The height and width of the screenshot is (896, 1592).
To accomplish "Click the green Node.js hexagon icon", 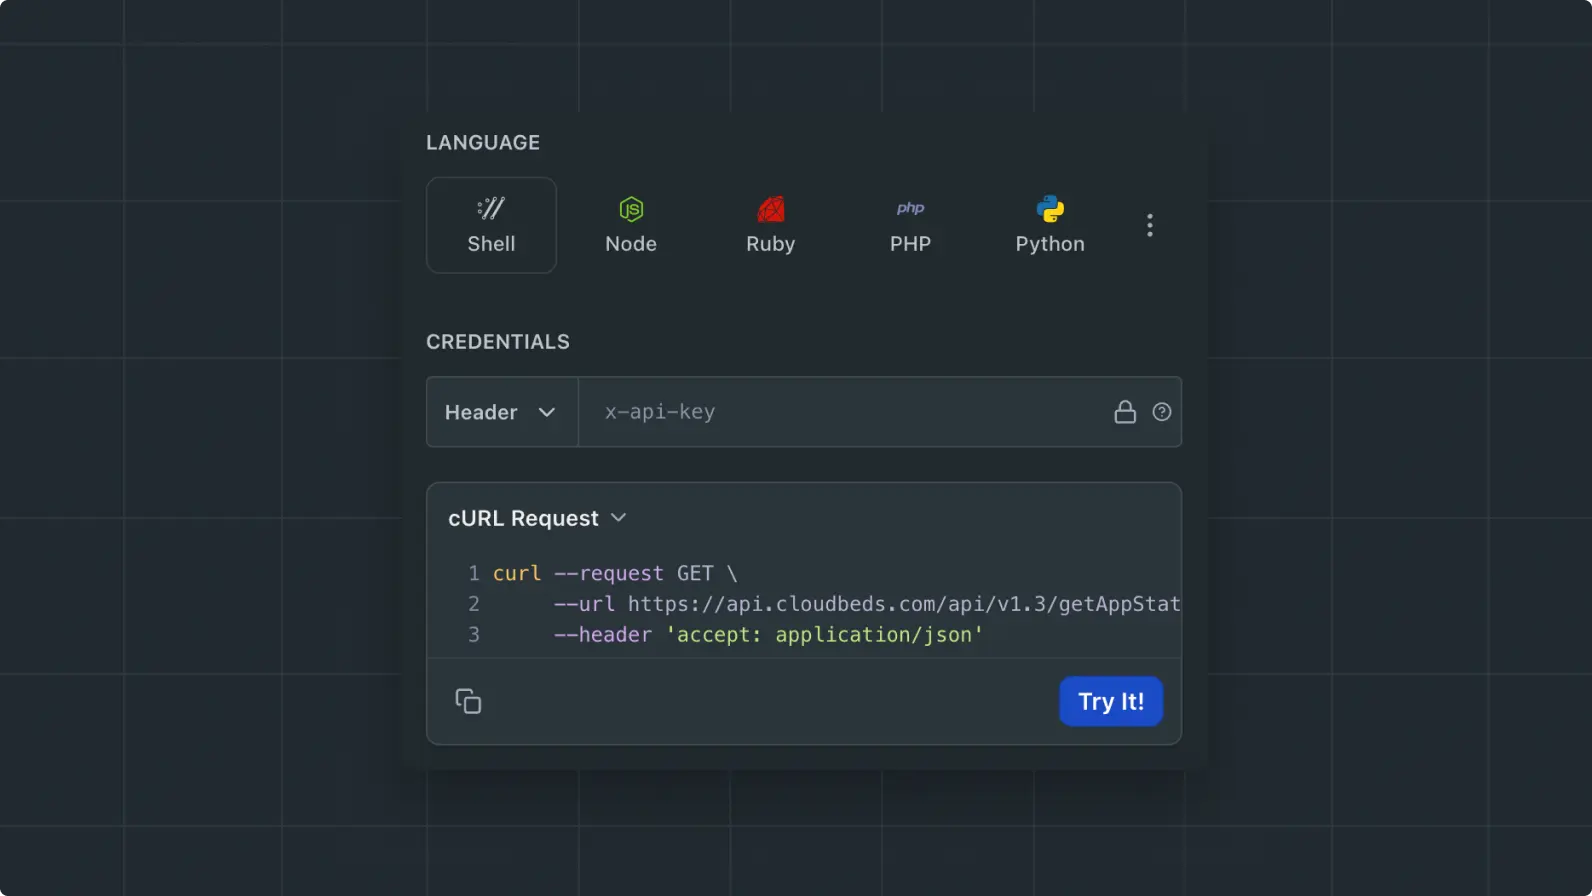I will click(x=631, y=209).
